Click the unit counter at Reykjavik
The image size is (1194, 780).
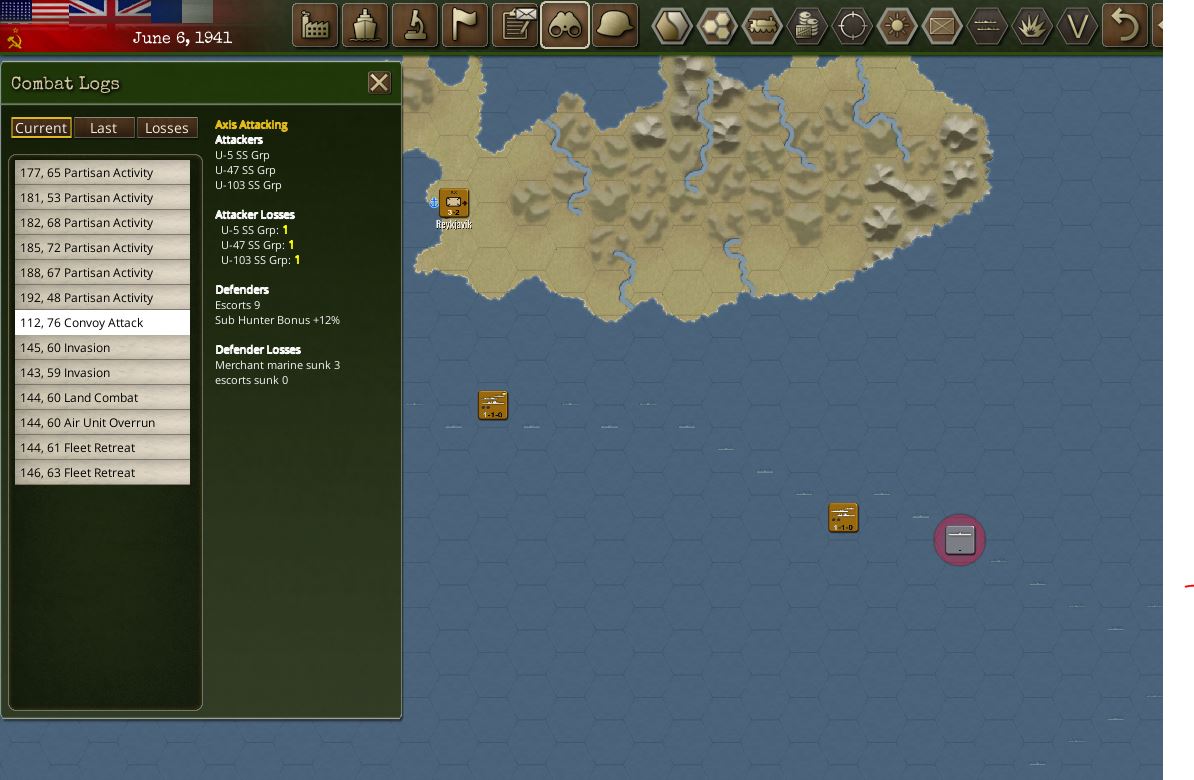coord(454,203)
